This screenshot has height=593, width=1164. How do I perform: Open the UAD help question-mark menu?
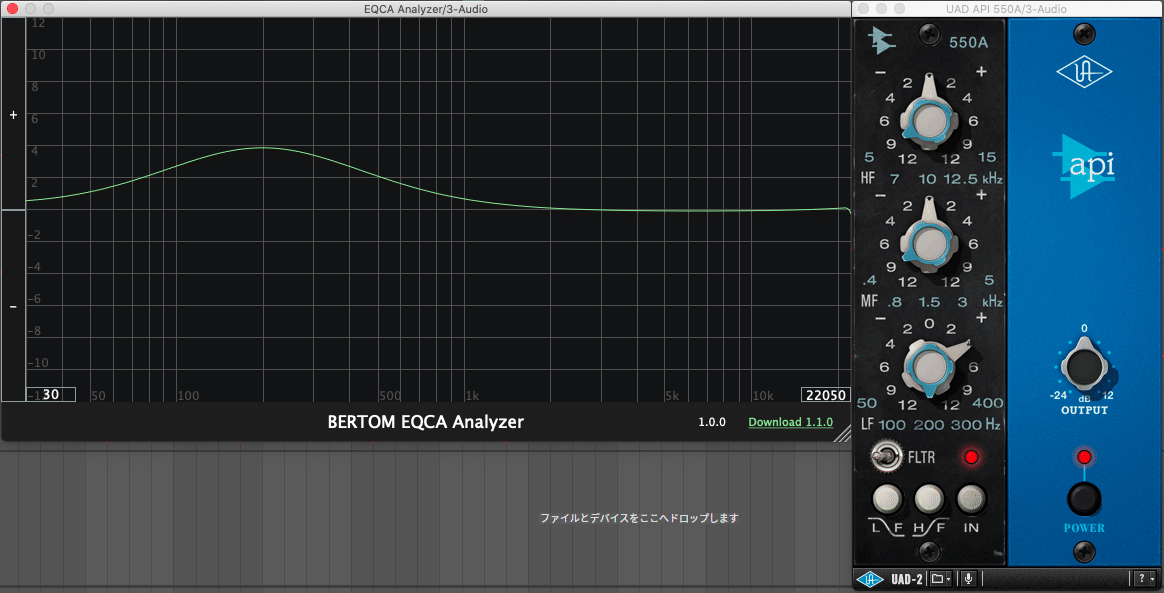tap(1143, 578)
